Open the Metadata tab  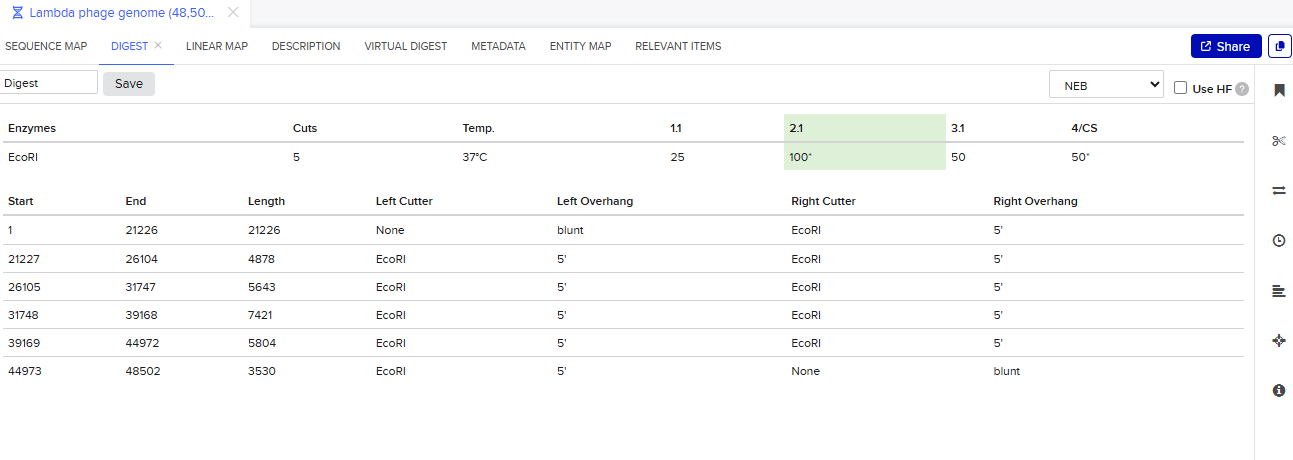coord(498,46)
